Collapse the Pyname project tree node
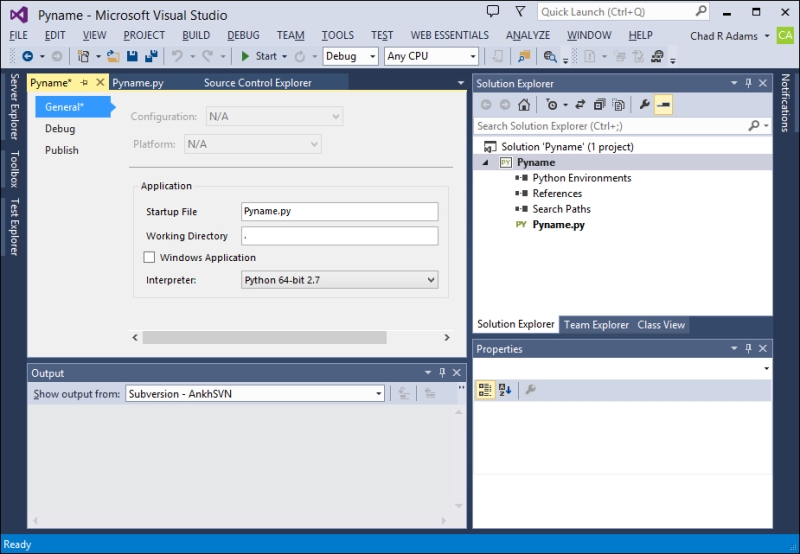 (486, 162)
